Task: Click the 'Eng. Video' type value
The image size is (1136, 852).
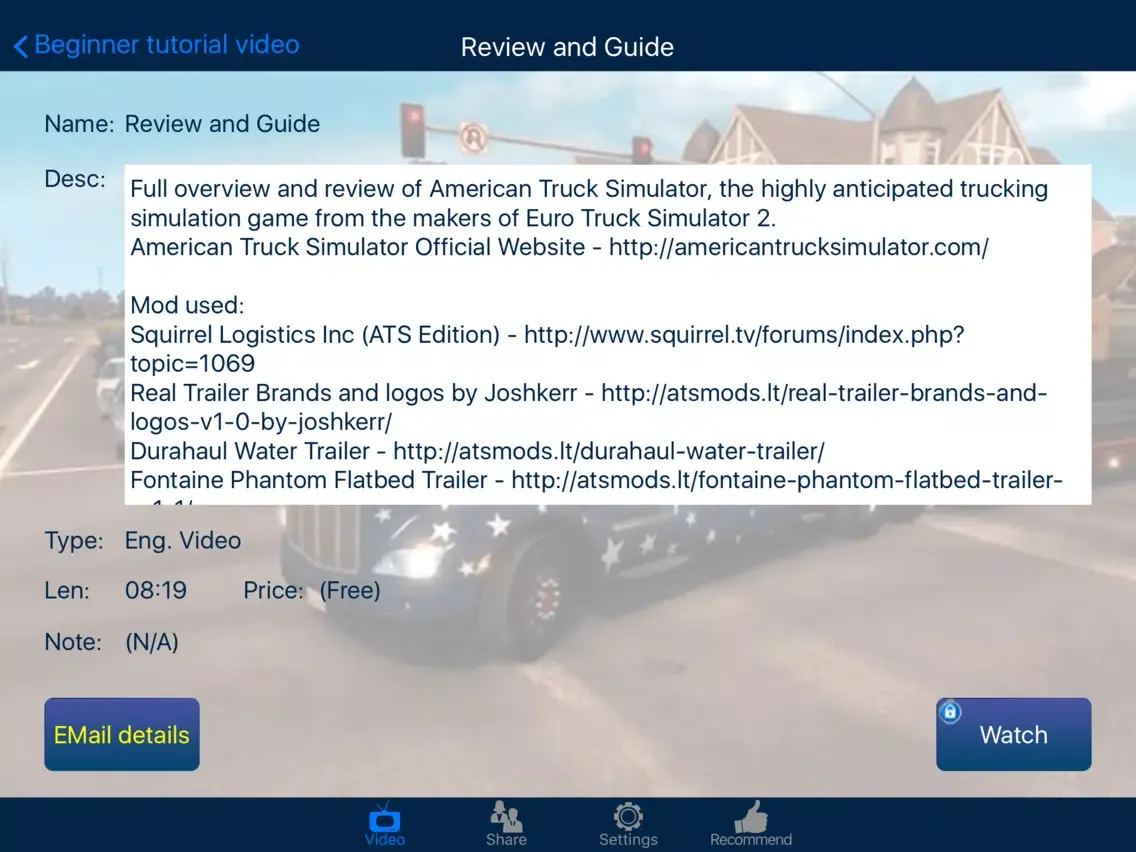Action: click(x=183, y=540)
